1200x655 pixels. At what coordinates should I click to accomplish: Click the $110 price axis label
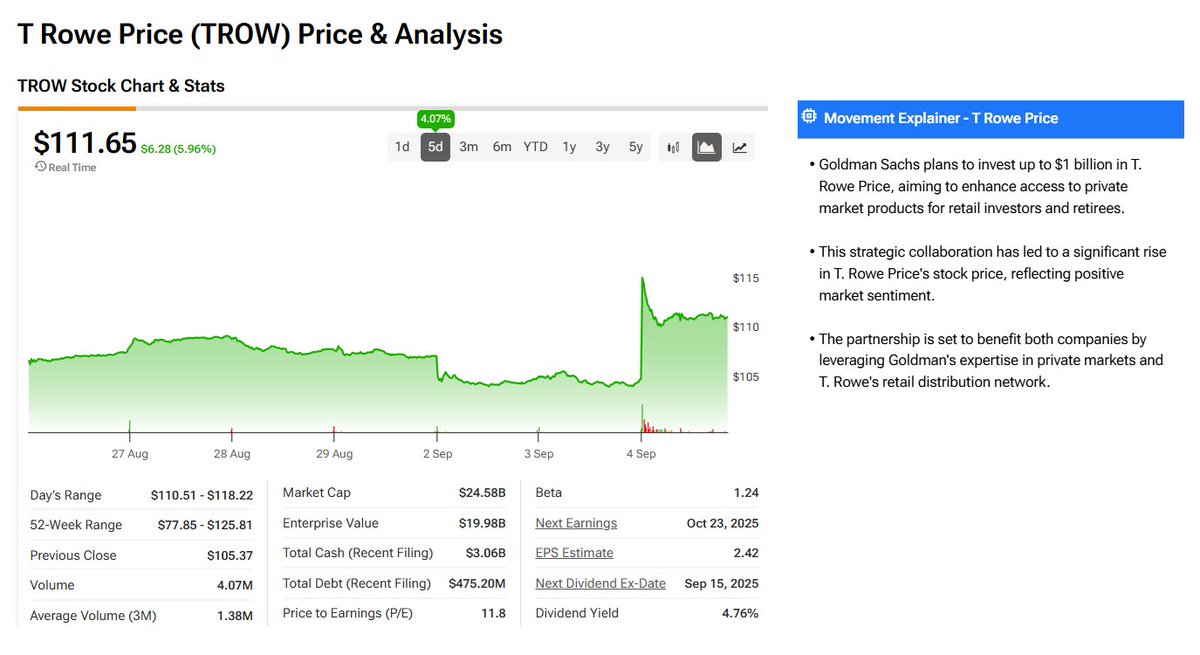[x=745, y=327]
